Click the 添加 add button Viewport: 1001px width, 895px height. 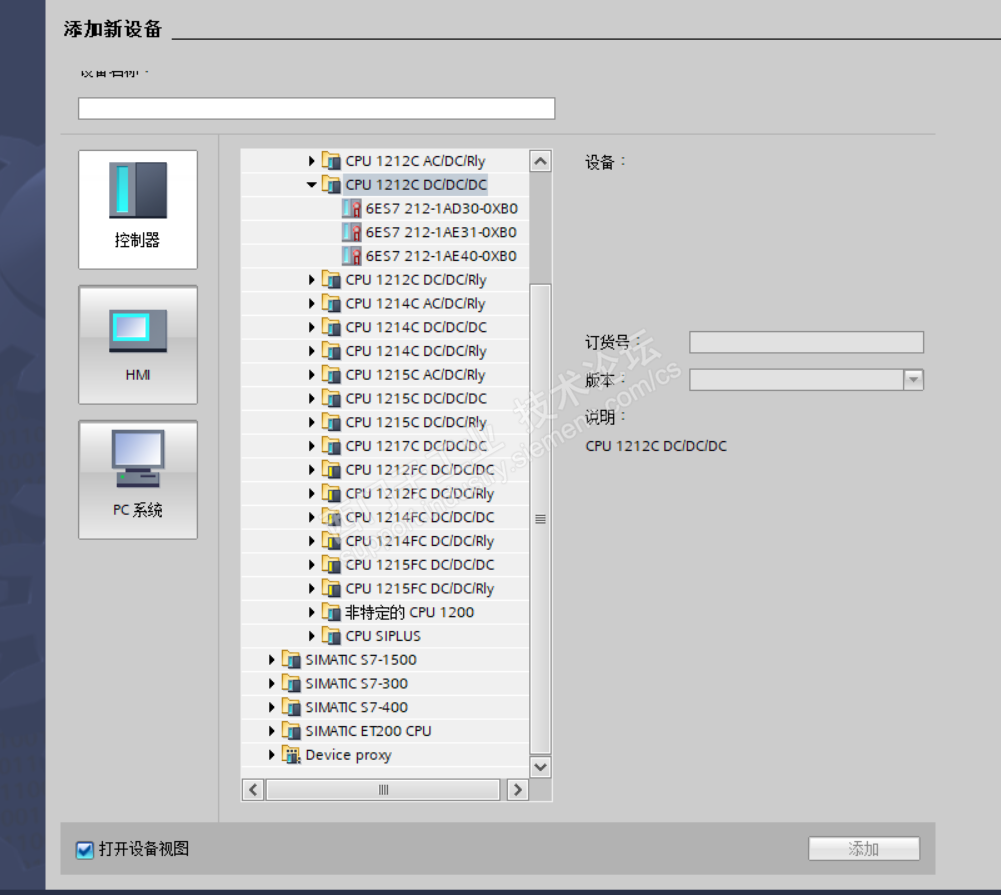pos(864,848)
